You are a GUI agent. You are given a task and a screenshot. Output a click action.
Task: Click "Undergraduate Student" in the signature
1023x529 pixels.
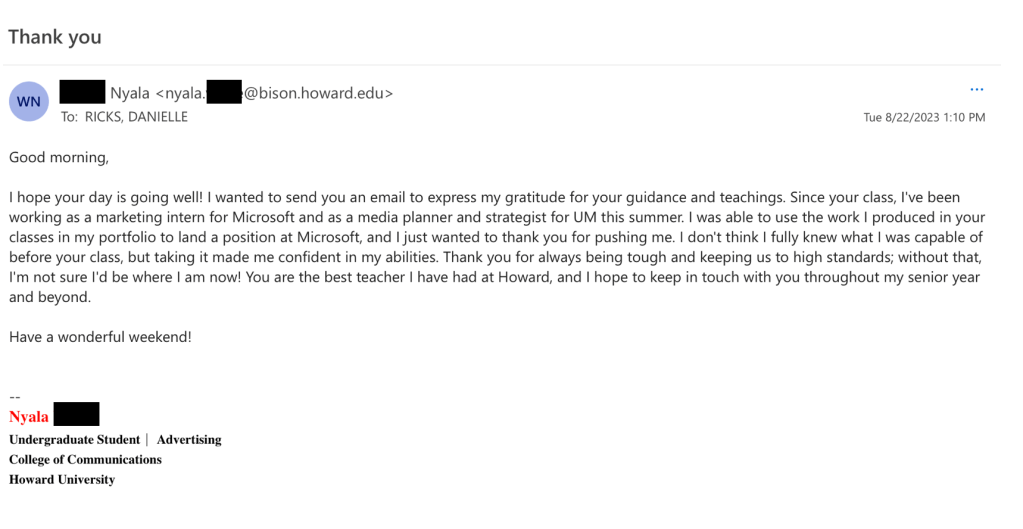click(73, 440)
